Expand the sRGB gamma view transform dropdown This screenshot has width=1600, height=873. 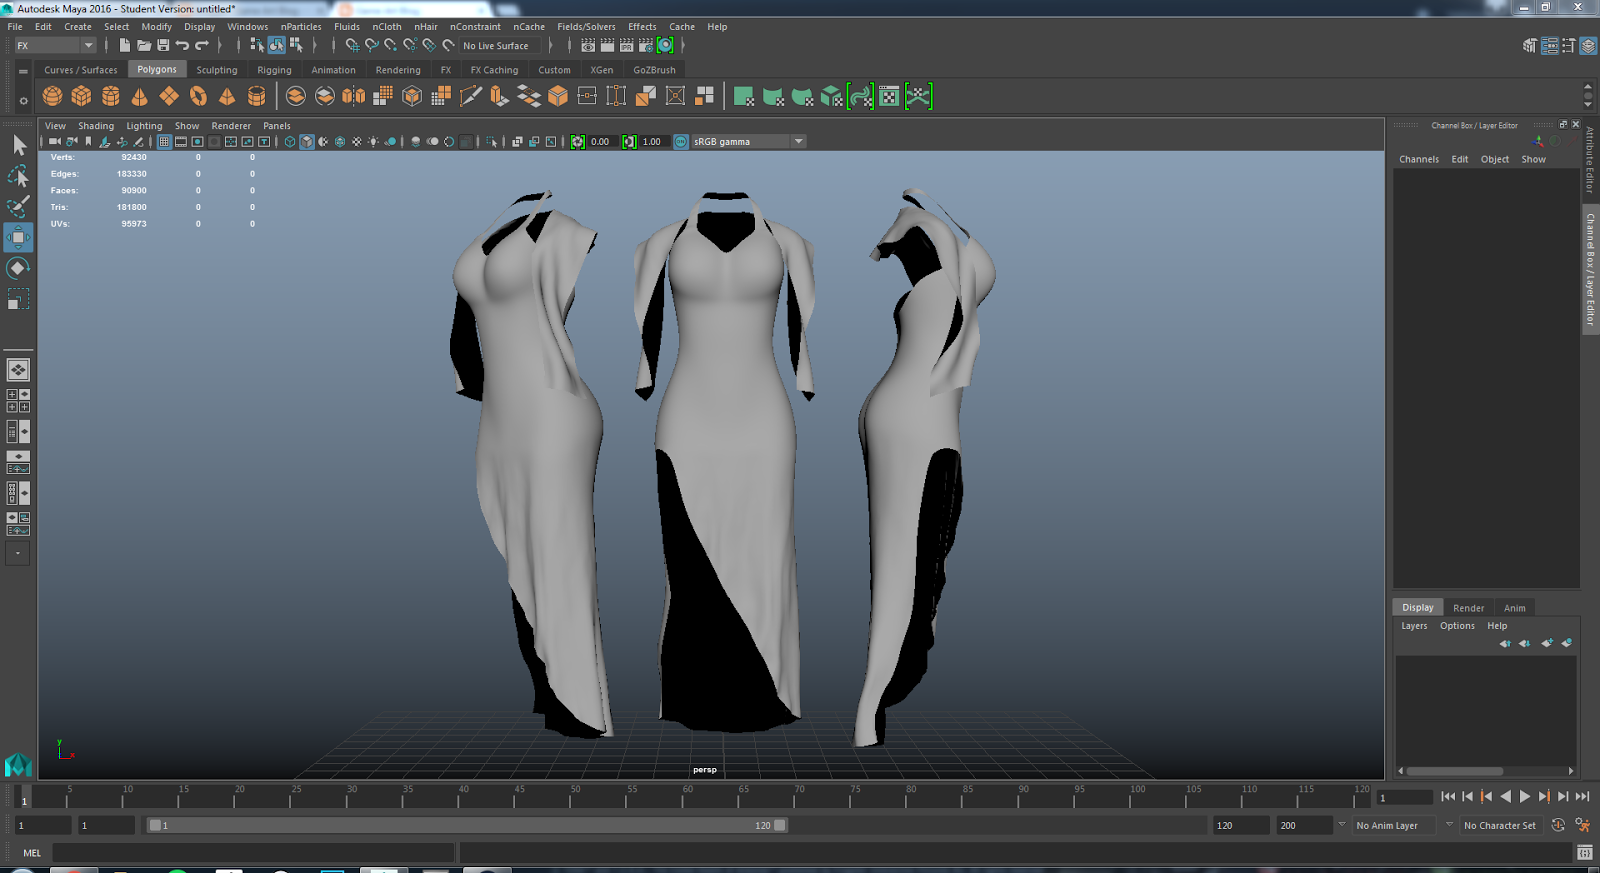[798, 142]
